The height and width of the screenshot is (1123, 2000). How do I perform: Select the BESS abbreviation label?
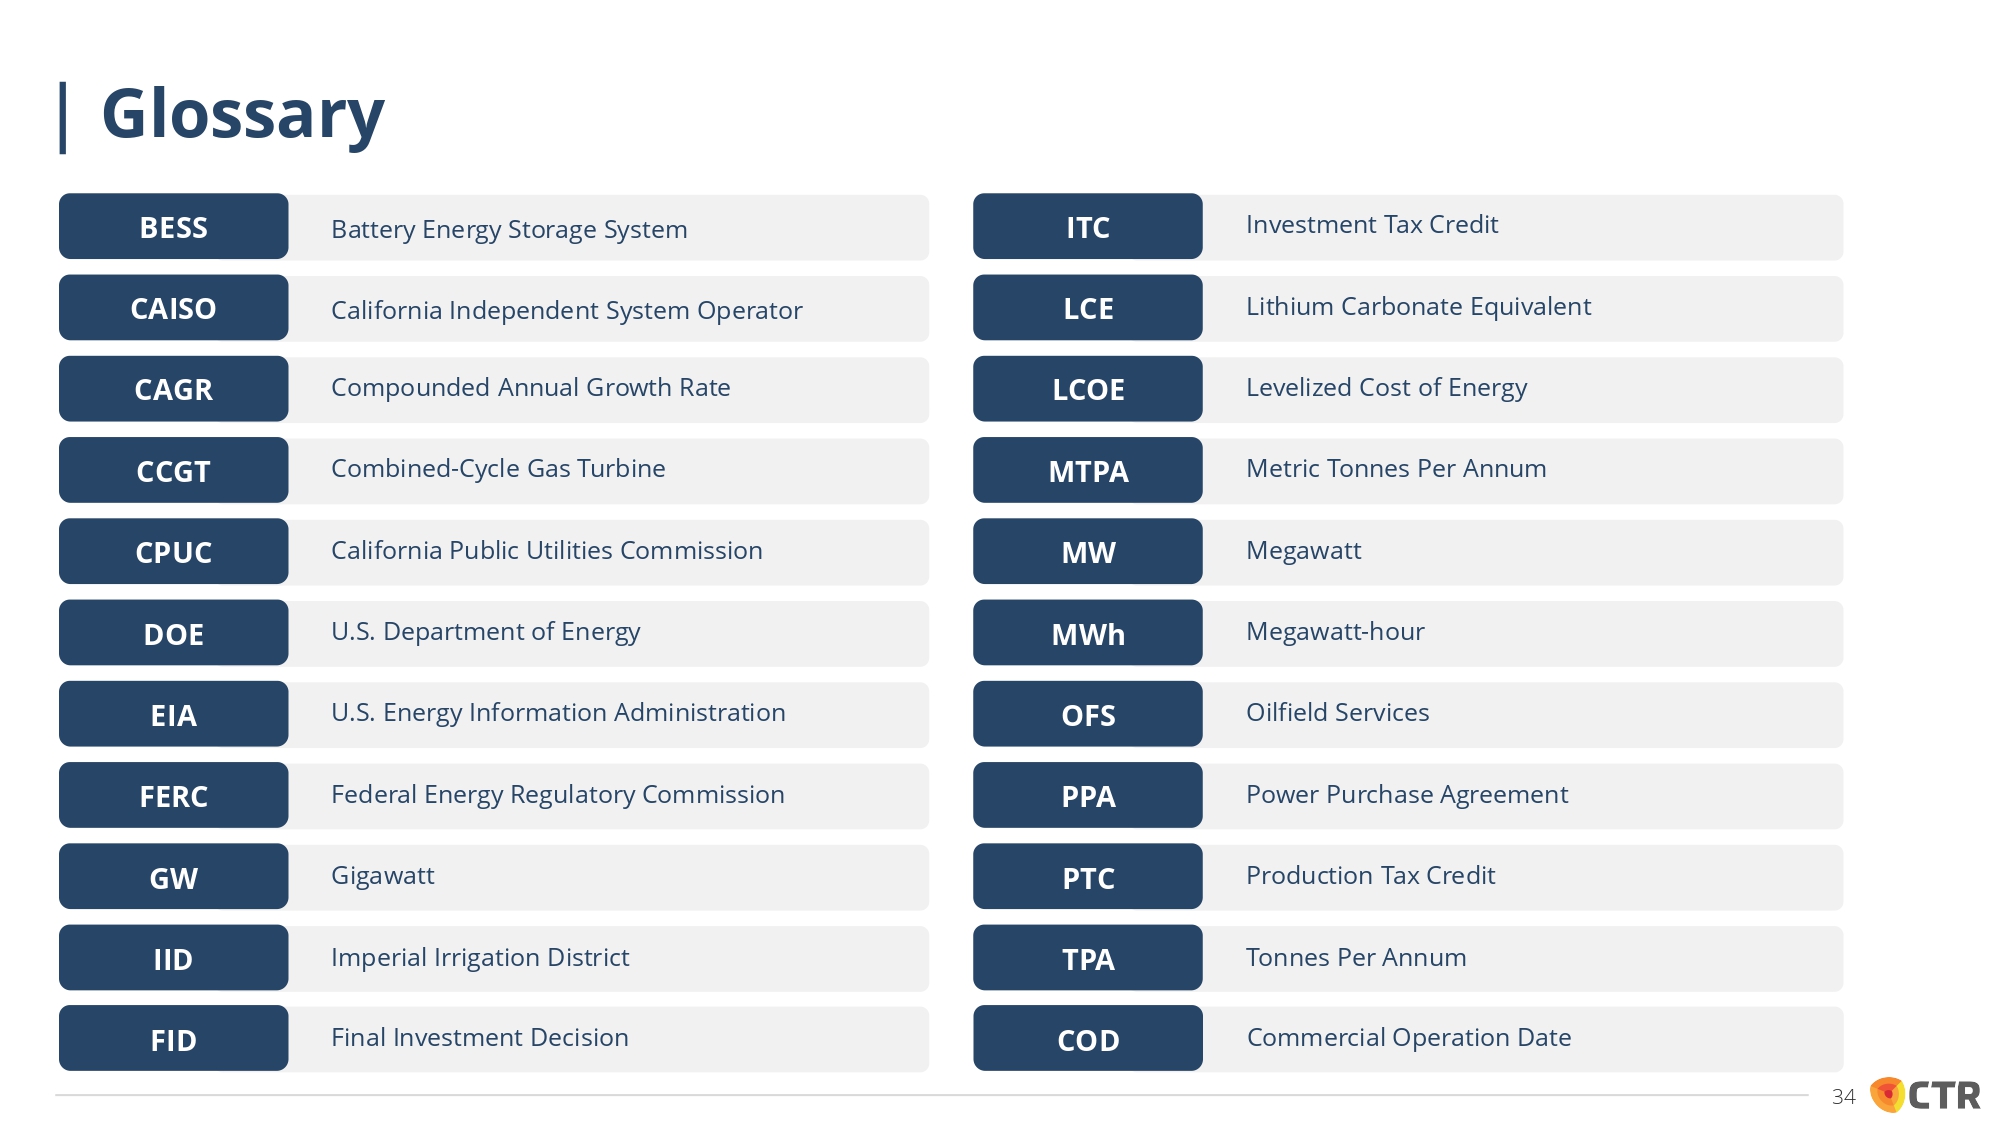(x=174, y=227)
